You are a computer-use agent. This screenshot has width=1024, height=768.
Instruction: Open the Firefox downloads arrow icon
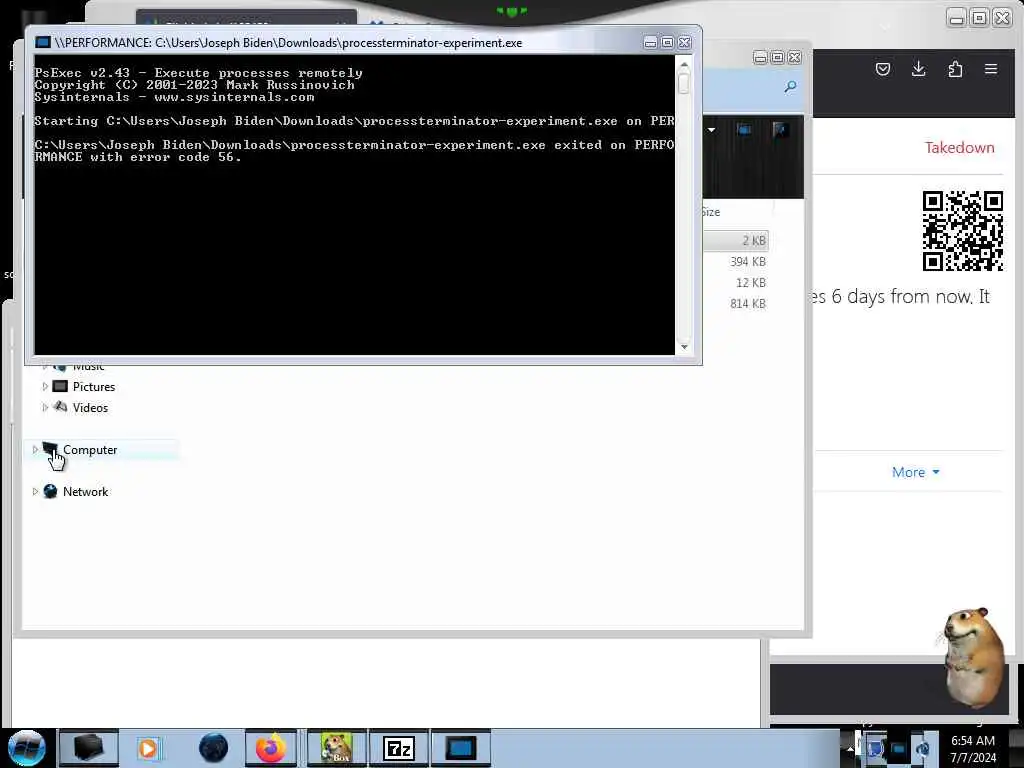(919, 69)
